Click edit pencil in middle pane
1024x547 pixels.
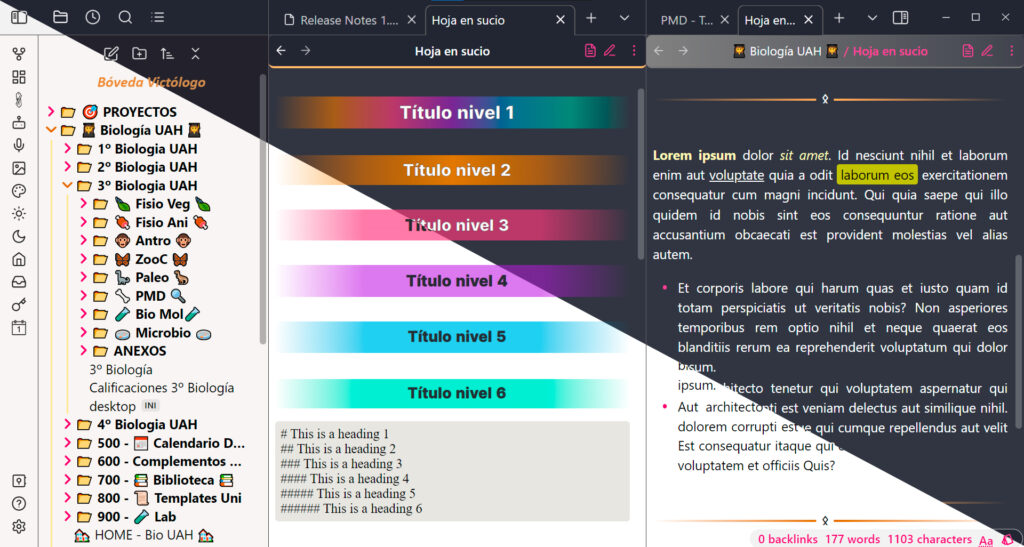click(x=610, y=51)
